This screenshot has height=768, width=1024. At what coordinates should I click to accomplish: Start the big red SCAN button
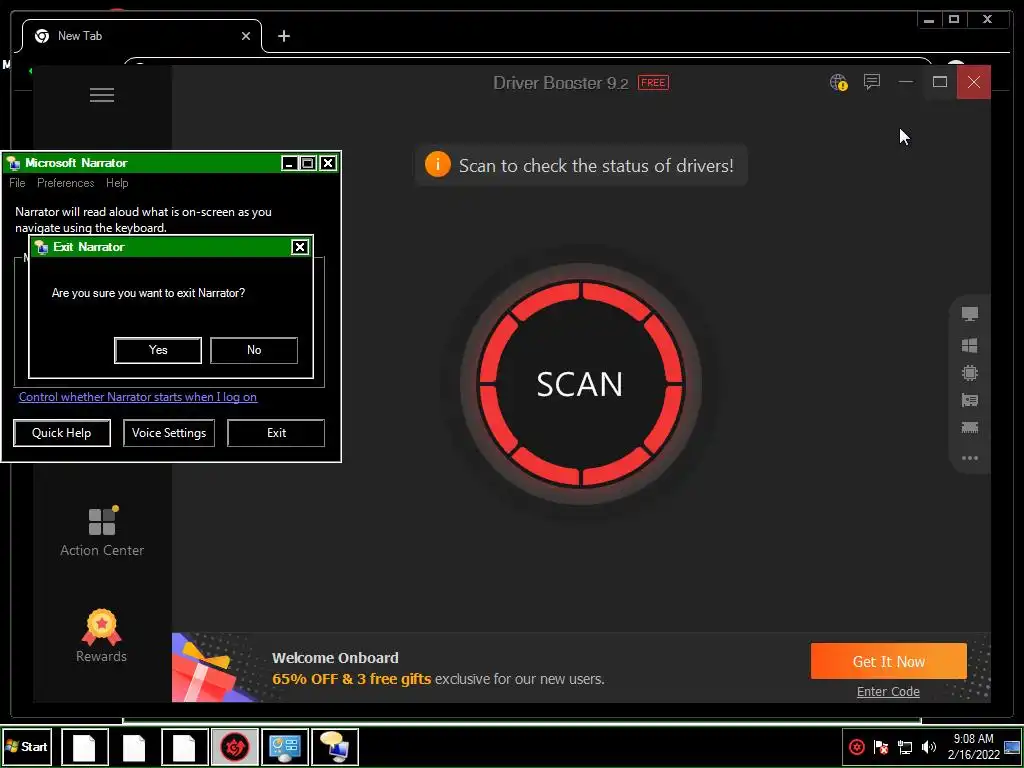[580, 384]
